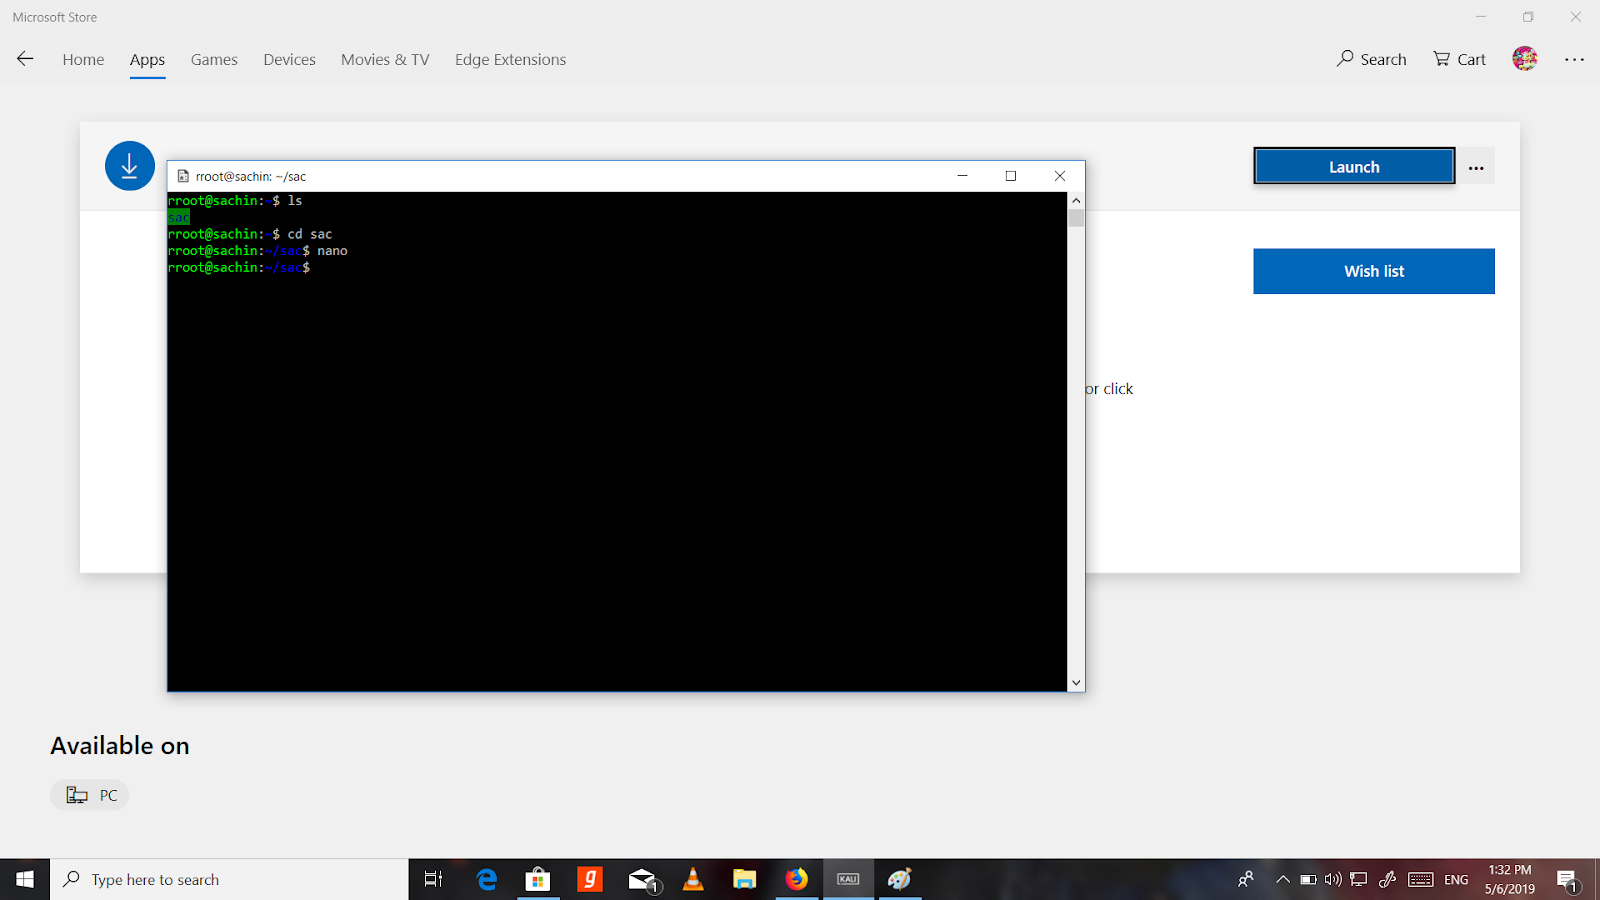Viewport: 1600px width, 900px height.
Task: Click the ellipsis beside the Launch button
Action: [1476, 167]
